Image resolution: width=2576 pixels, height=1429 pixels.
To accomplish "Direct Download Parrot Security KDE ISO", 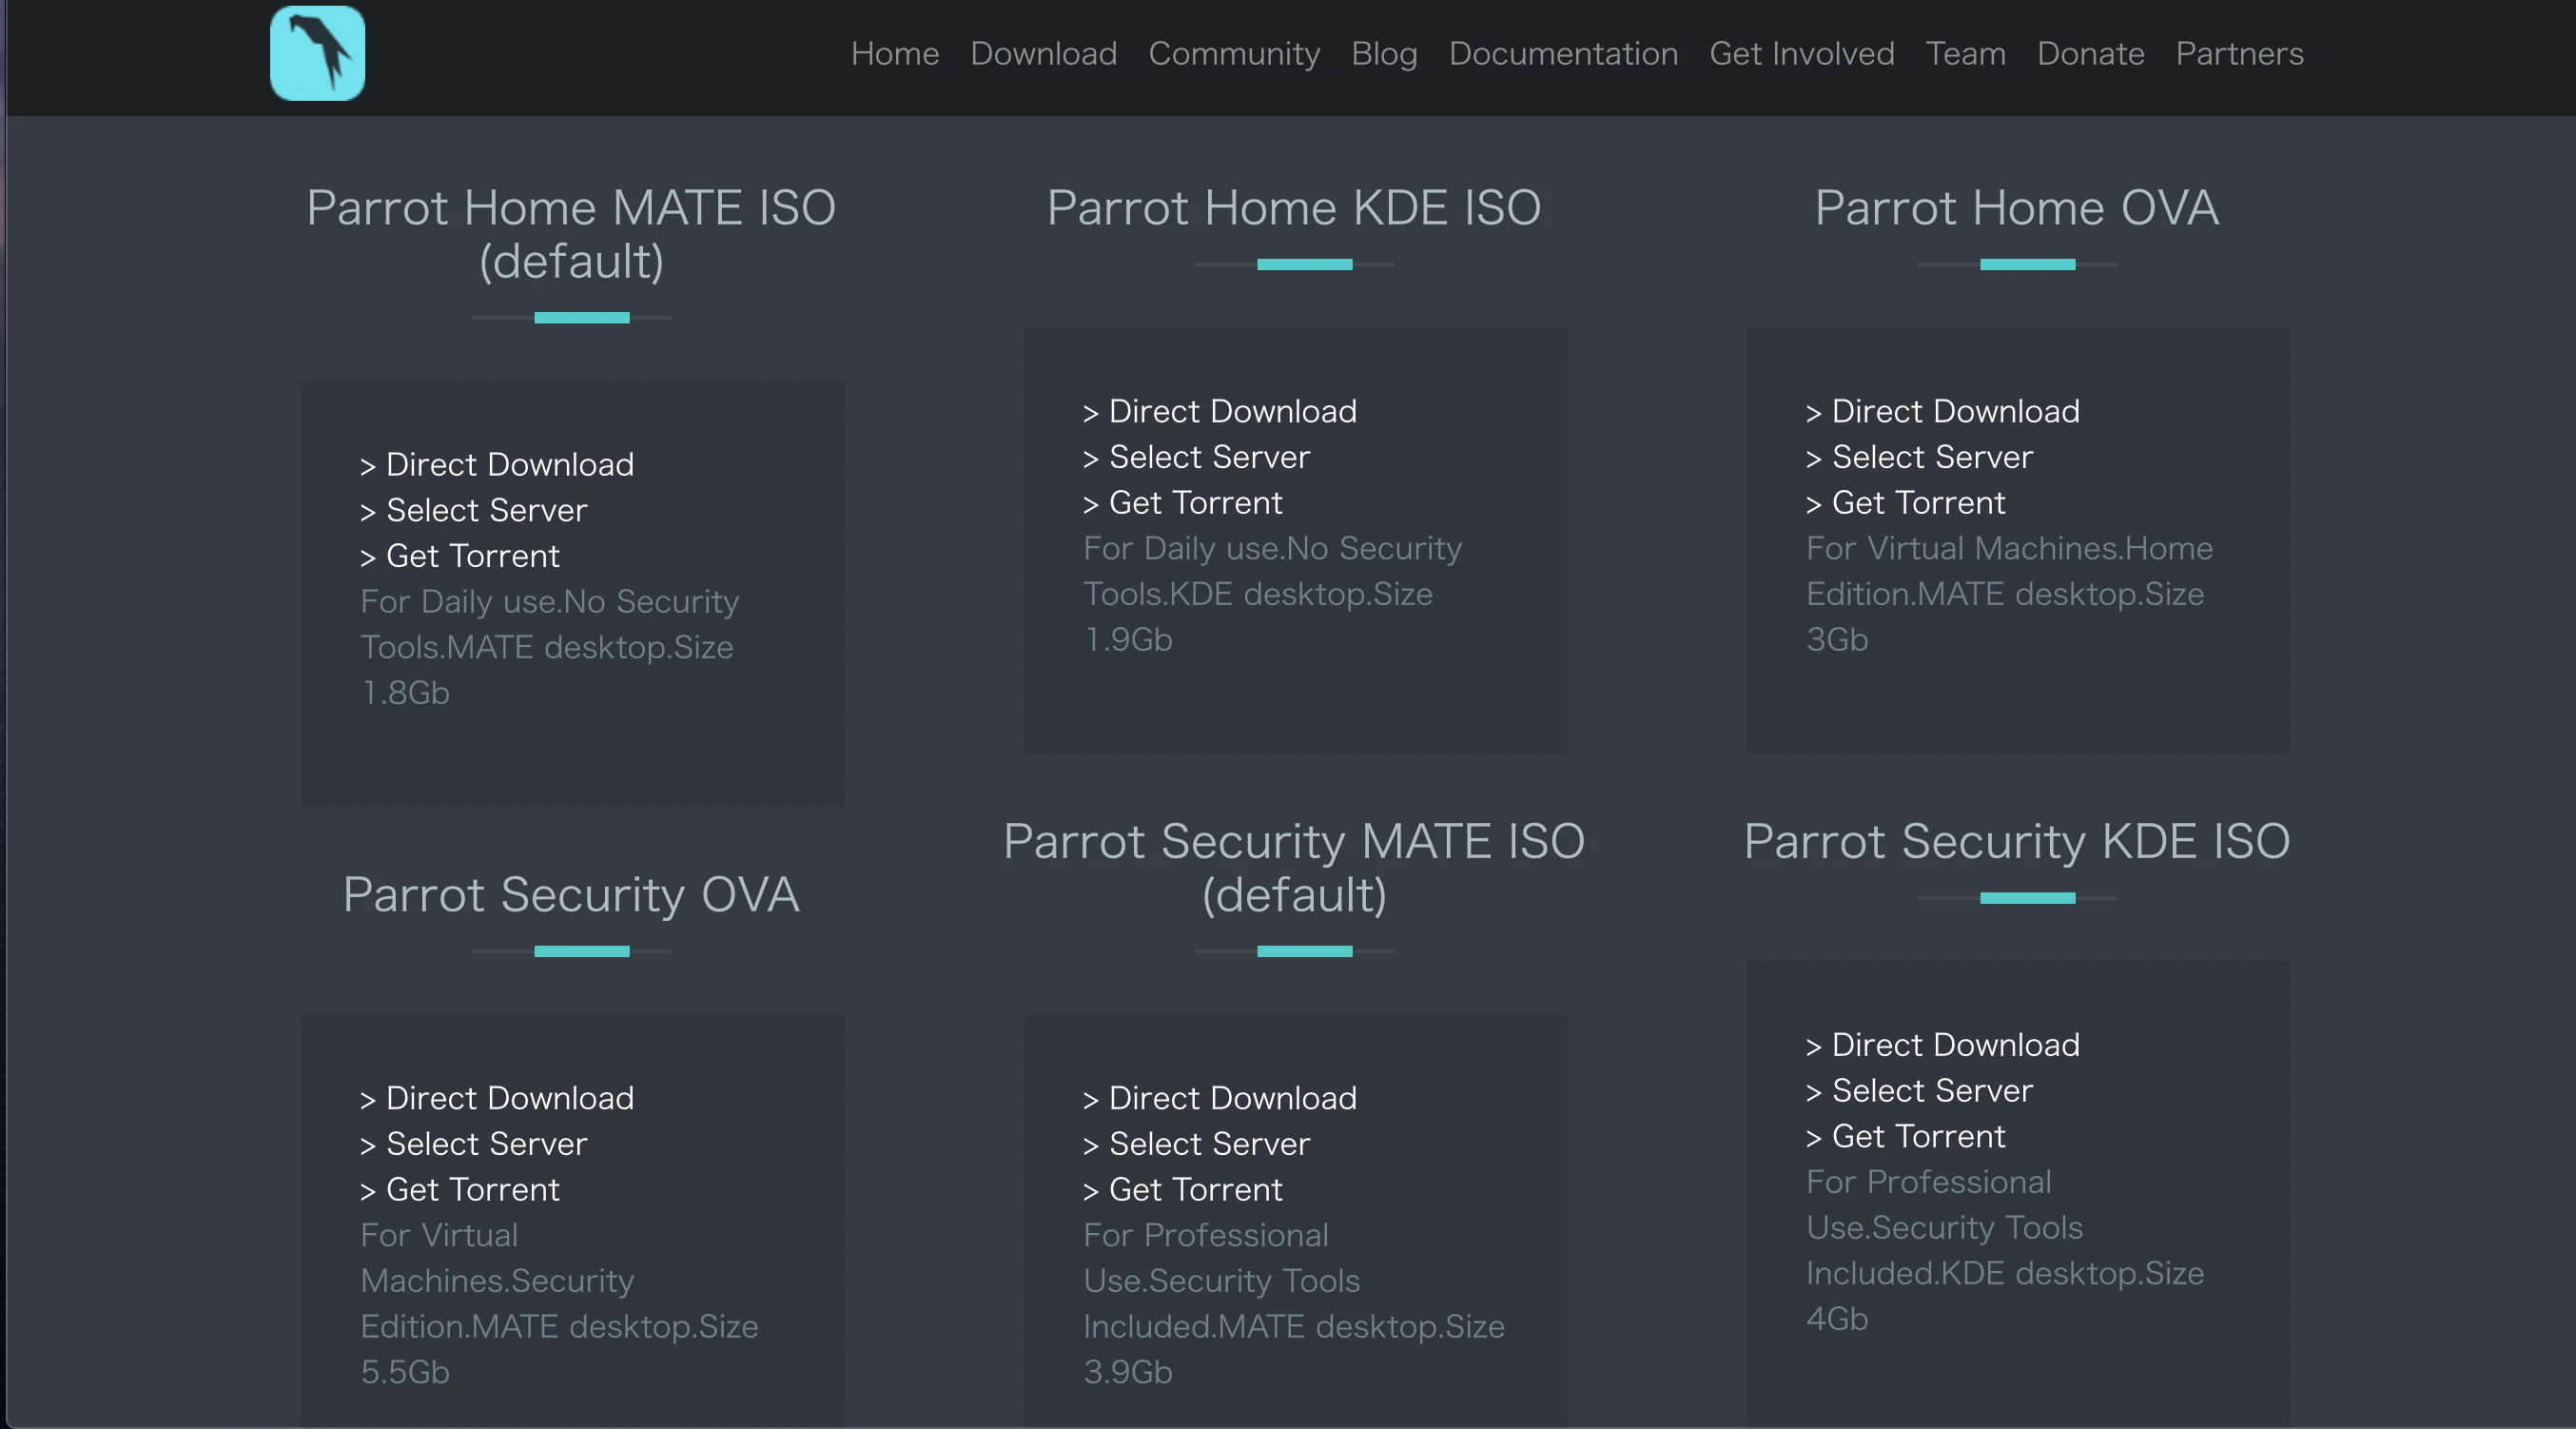I will click(x=1954, y=1045).
